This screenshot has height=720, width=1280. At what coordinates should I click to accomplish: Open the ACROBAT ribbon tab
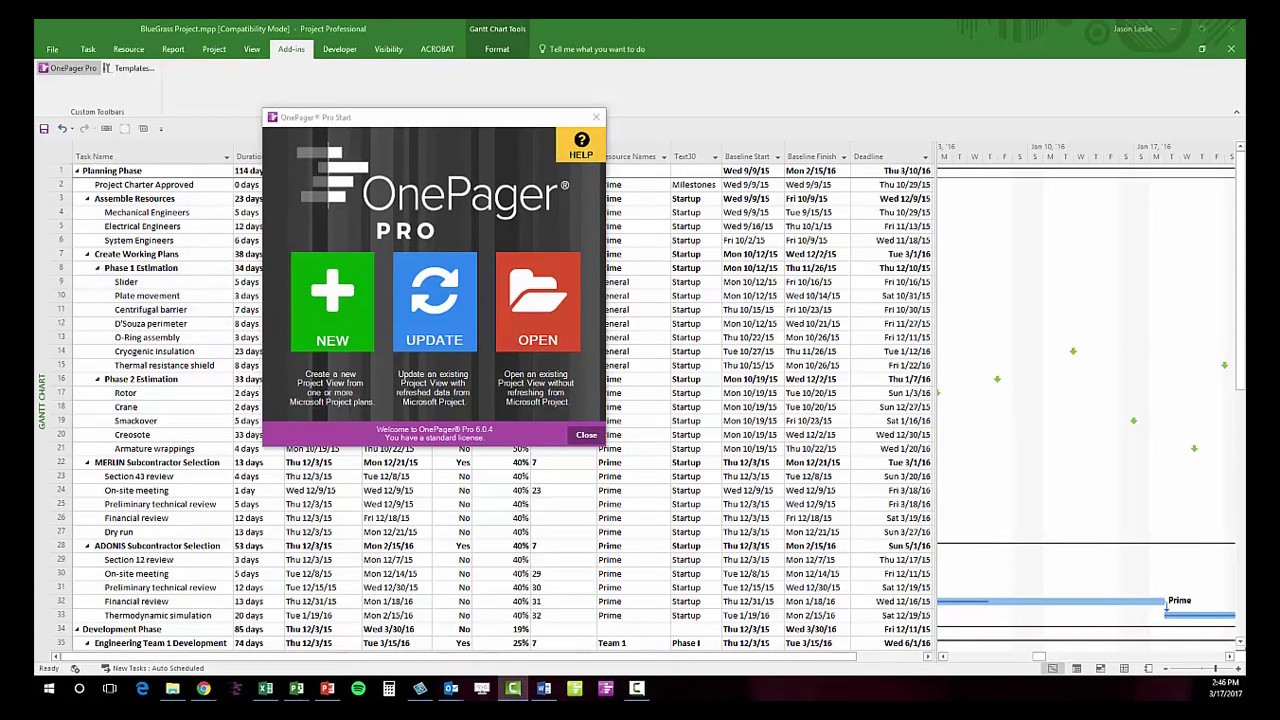(x=437, y=49)
